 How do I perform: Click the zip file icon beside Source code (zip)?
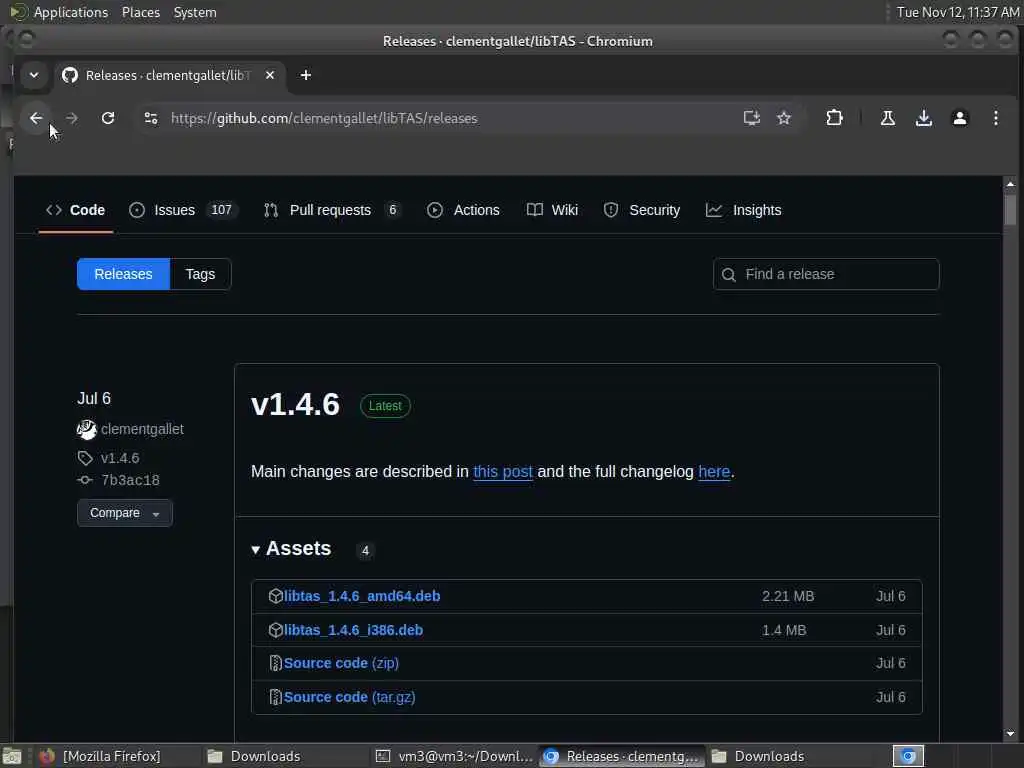tap(276, 664)
